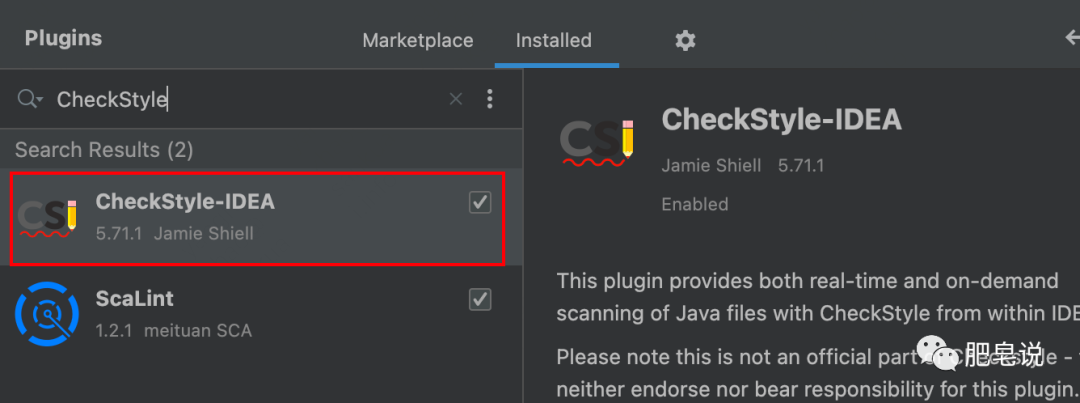Click the Enabled status label
The width and height of the screenshot is (1080, 403).
click(694, 204)
